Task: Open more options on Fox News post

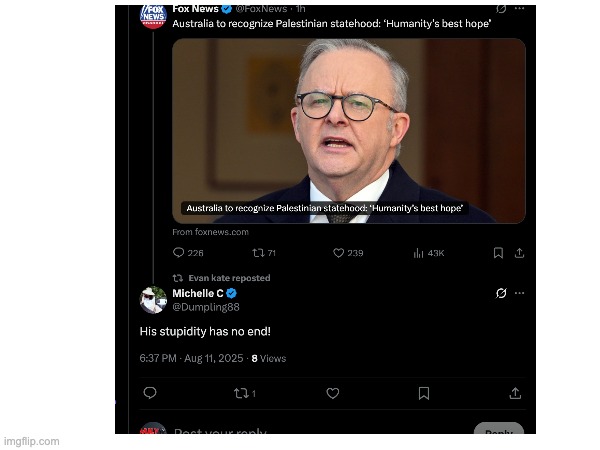Action: (x=519, y=8)
